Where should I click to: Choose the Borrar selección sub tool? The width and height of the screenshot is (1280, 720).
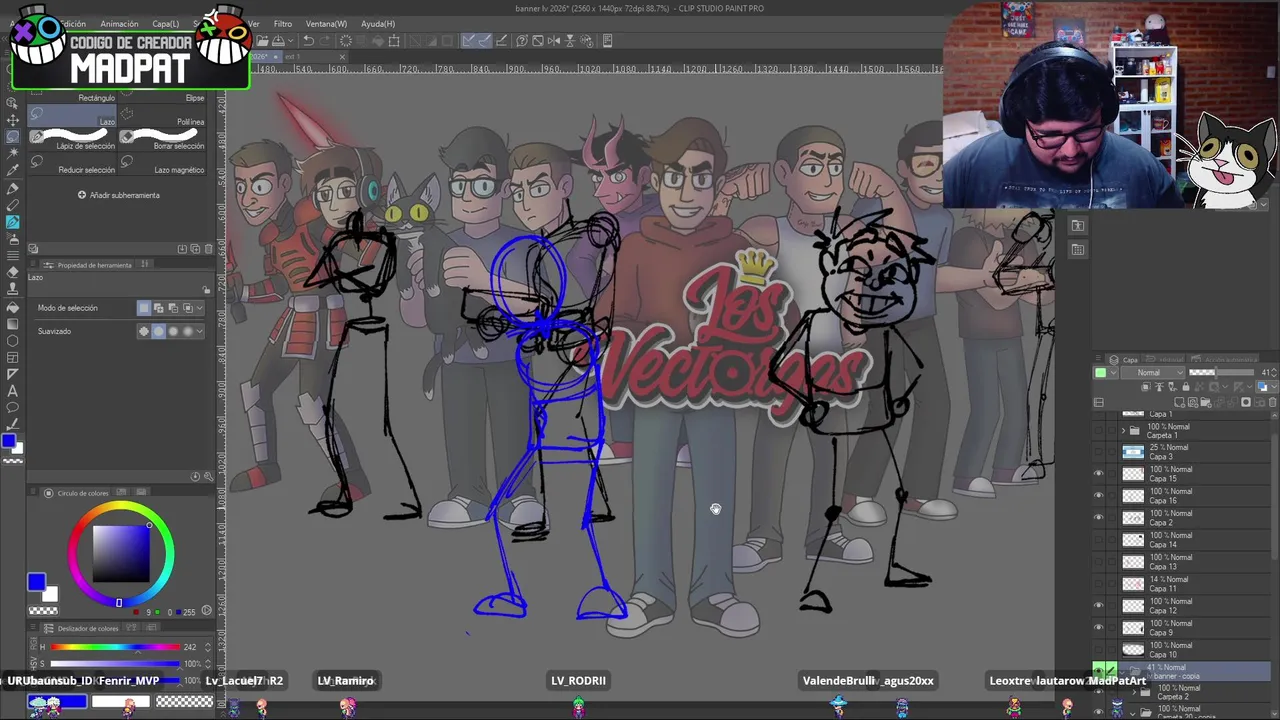163,139
